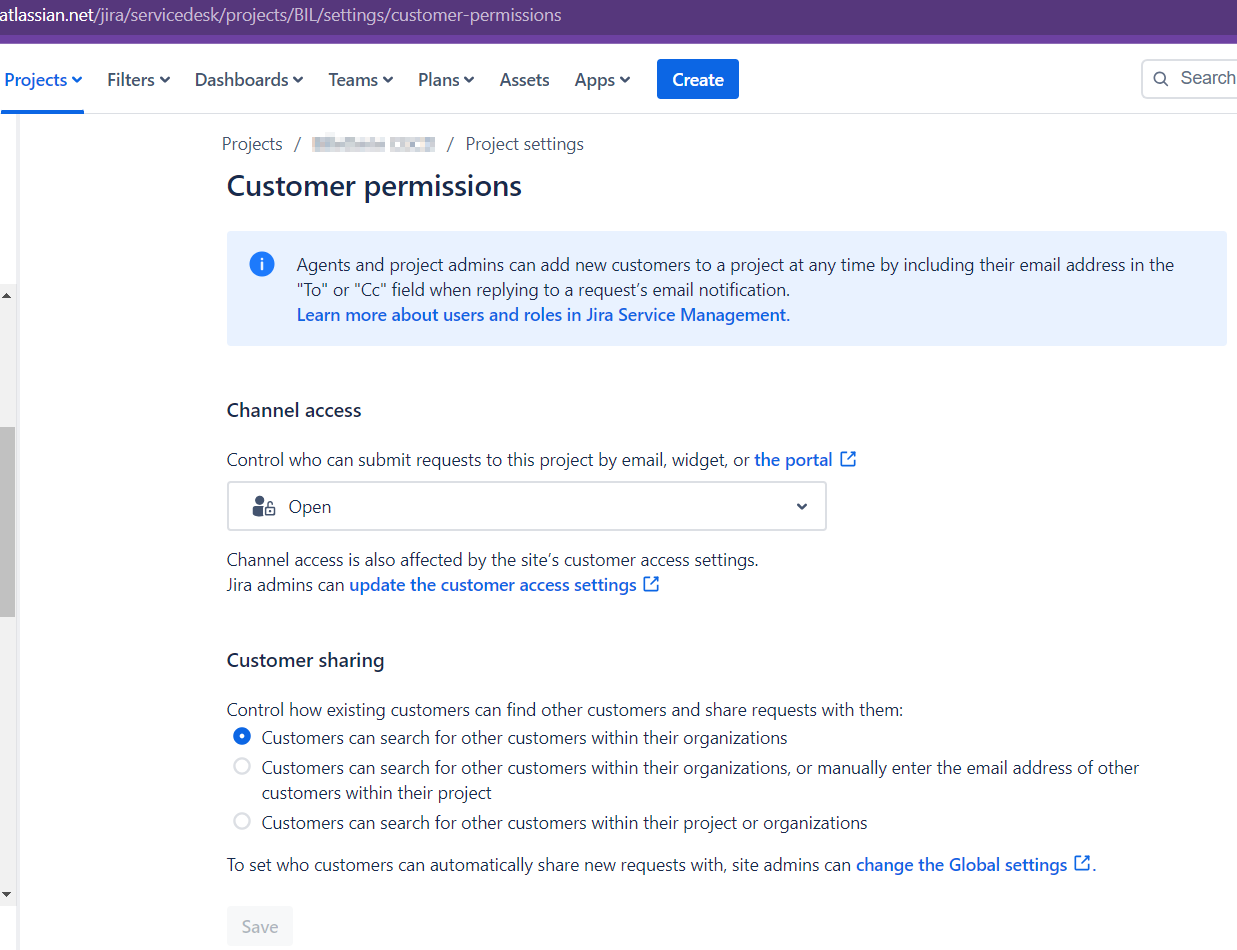Viewport: 1237px width, 950px height.
Task: Click the browser address bar URL
Action: tap(281, 15)
